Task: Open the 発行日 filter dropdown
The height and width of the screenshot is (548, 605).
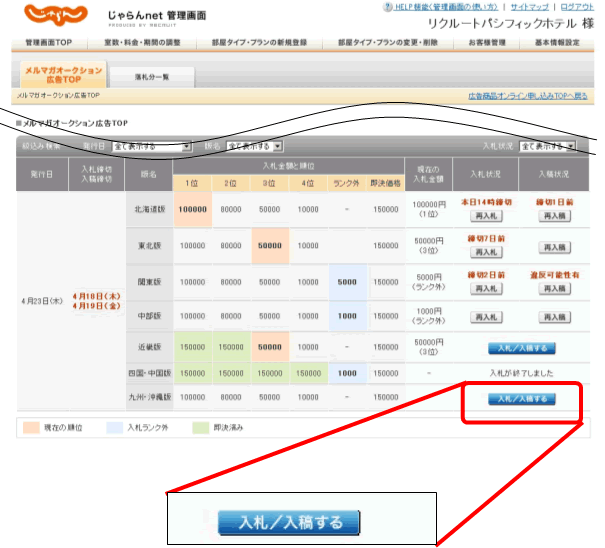Action: pos(152,147)
